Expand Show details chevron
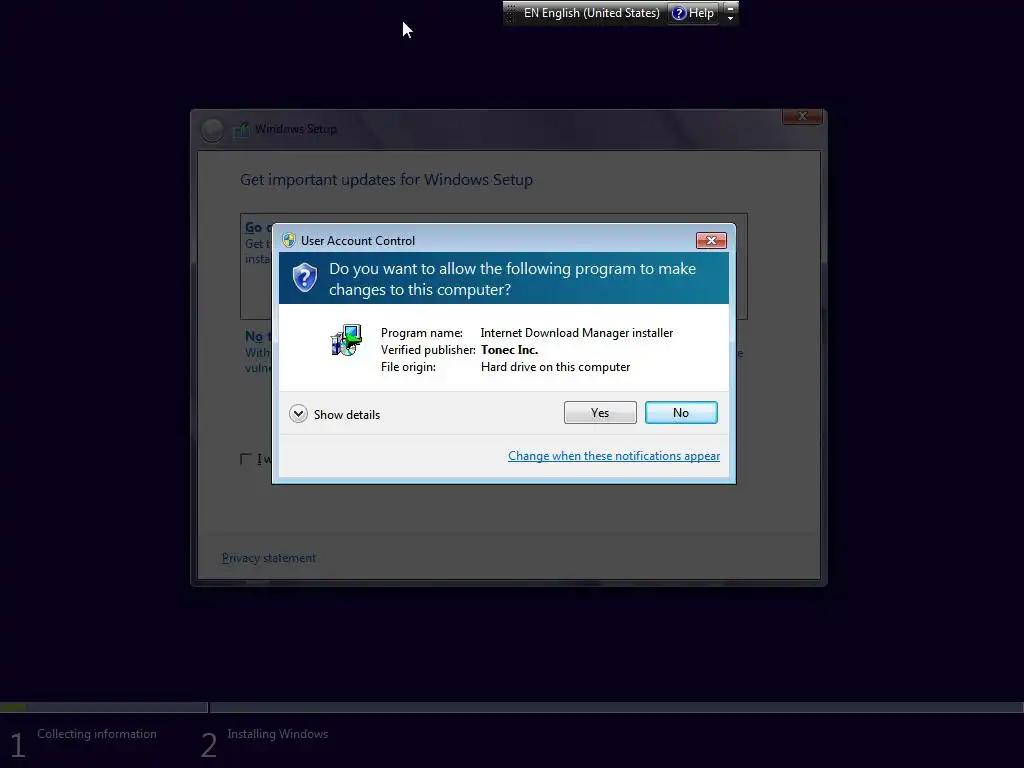The width and height of the screenshot is (1024, 768). (298, 414)
